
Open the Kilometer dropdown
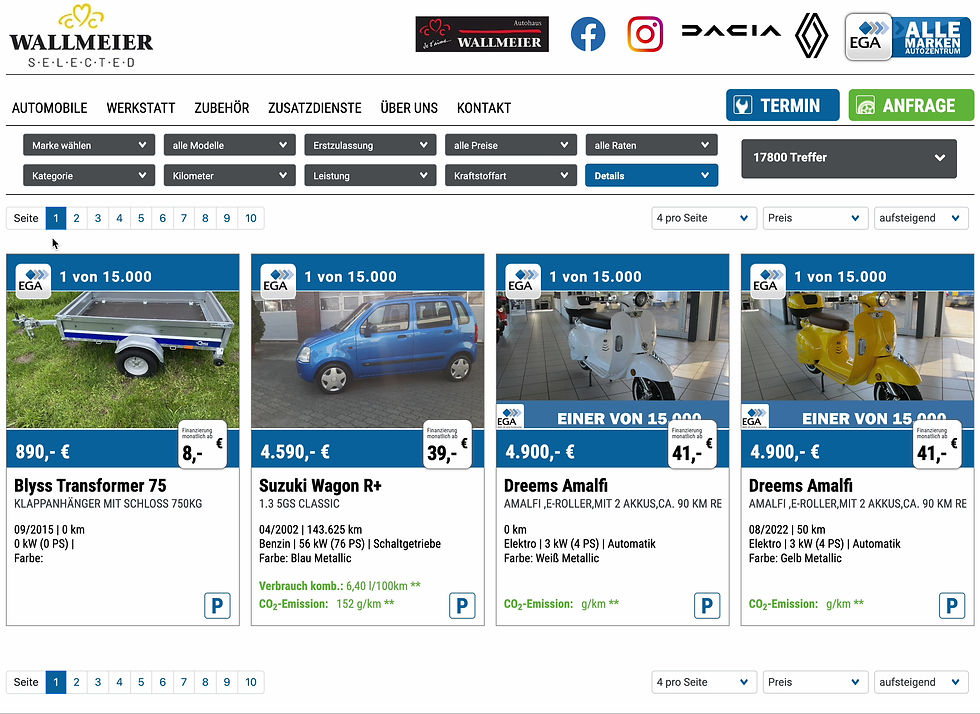click(229, 176)
